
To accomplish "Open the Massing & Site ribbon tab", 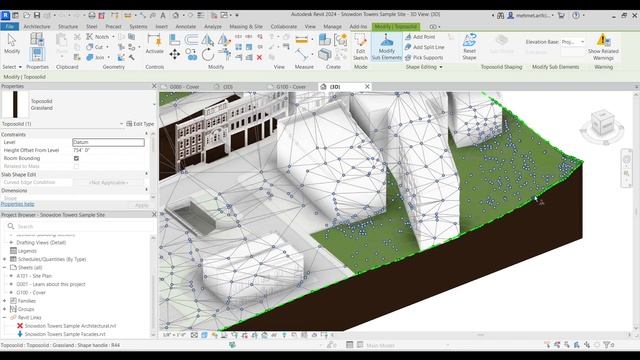I will pyautogui.click(x=246, y=27).
